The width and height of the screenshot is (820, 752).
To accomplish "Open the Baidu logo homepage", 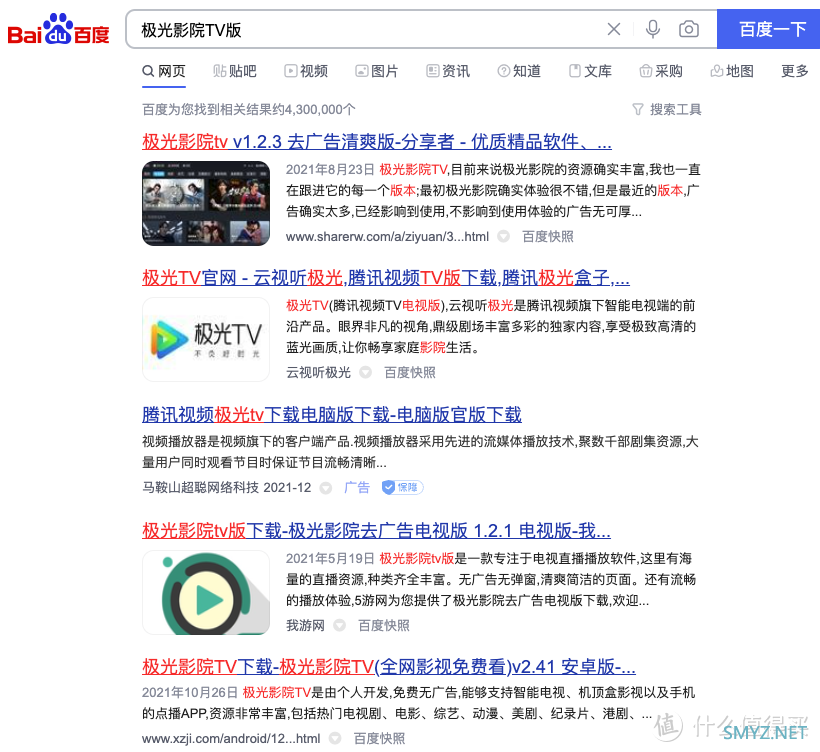I will [58, 29].
